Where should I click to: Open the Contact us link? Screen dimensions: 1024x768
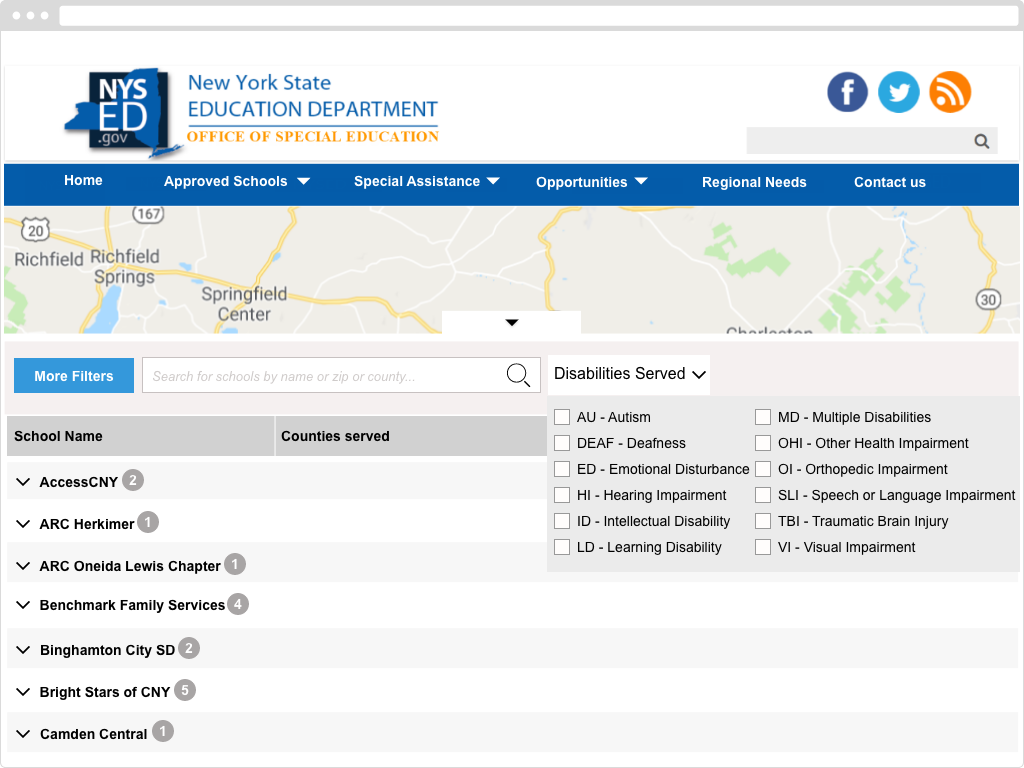[889, 182]
